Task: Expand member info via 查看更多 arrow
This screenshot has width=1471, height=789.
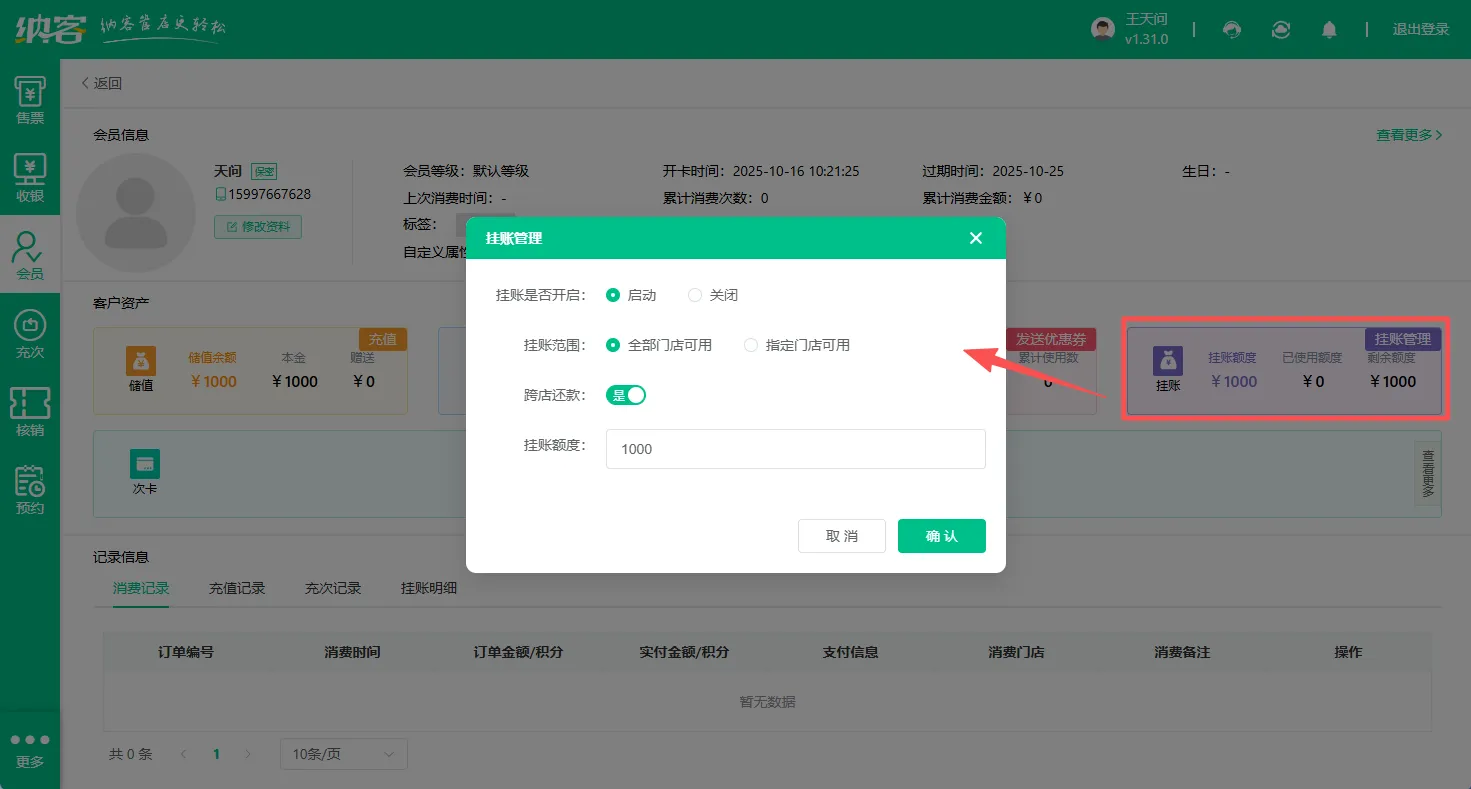Action: coord(1409,134)
